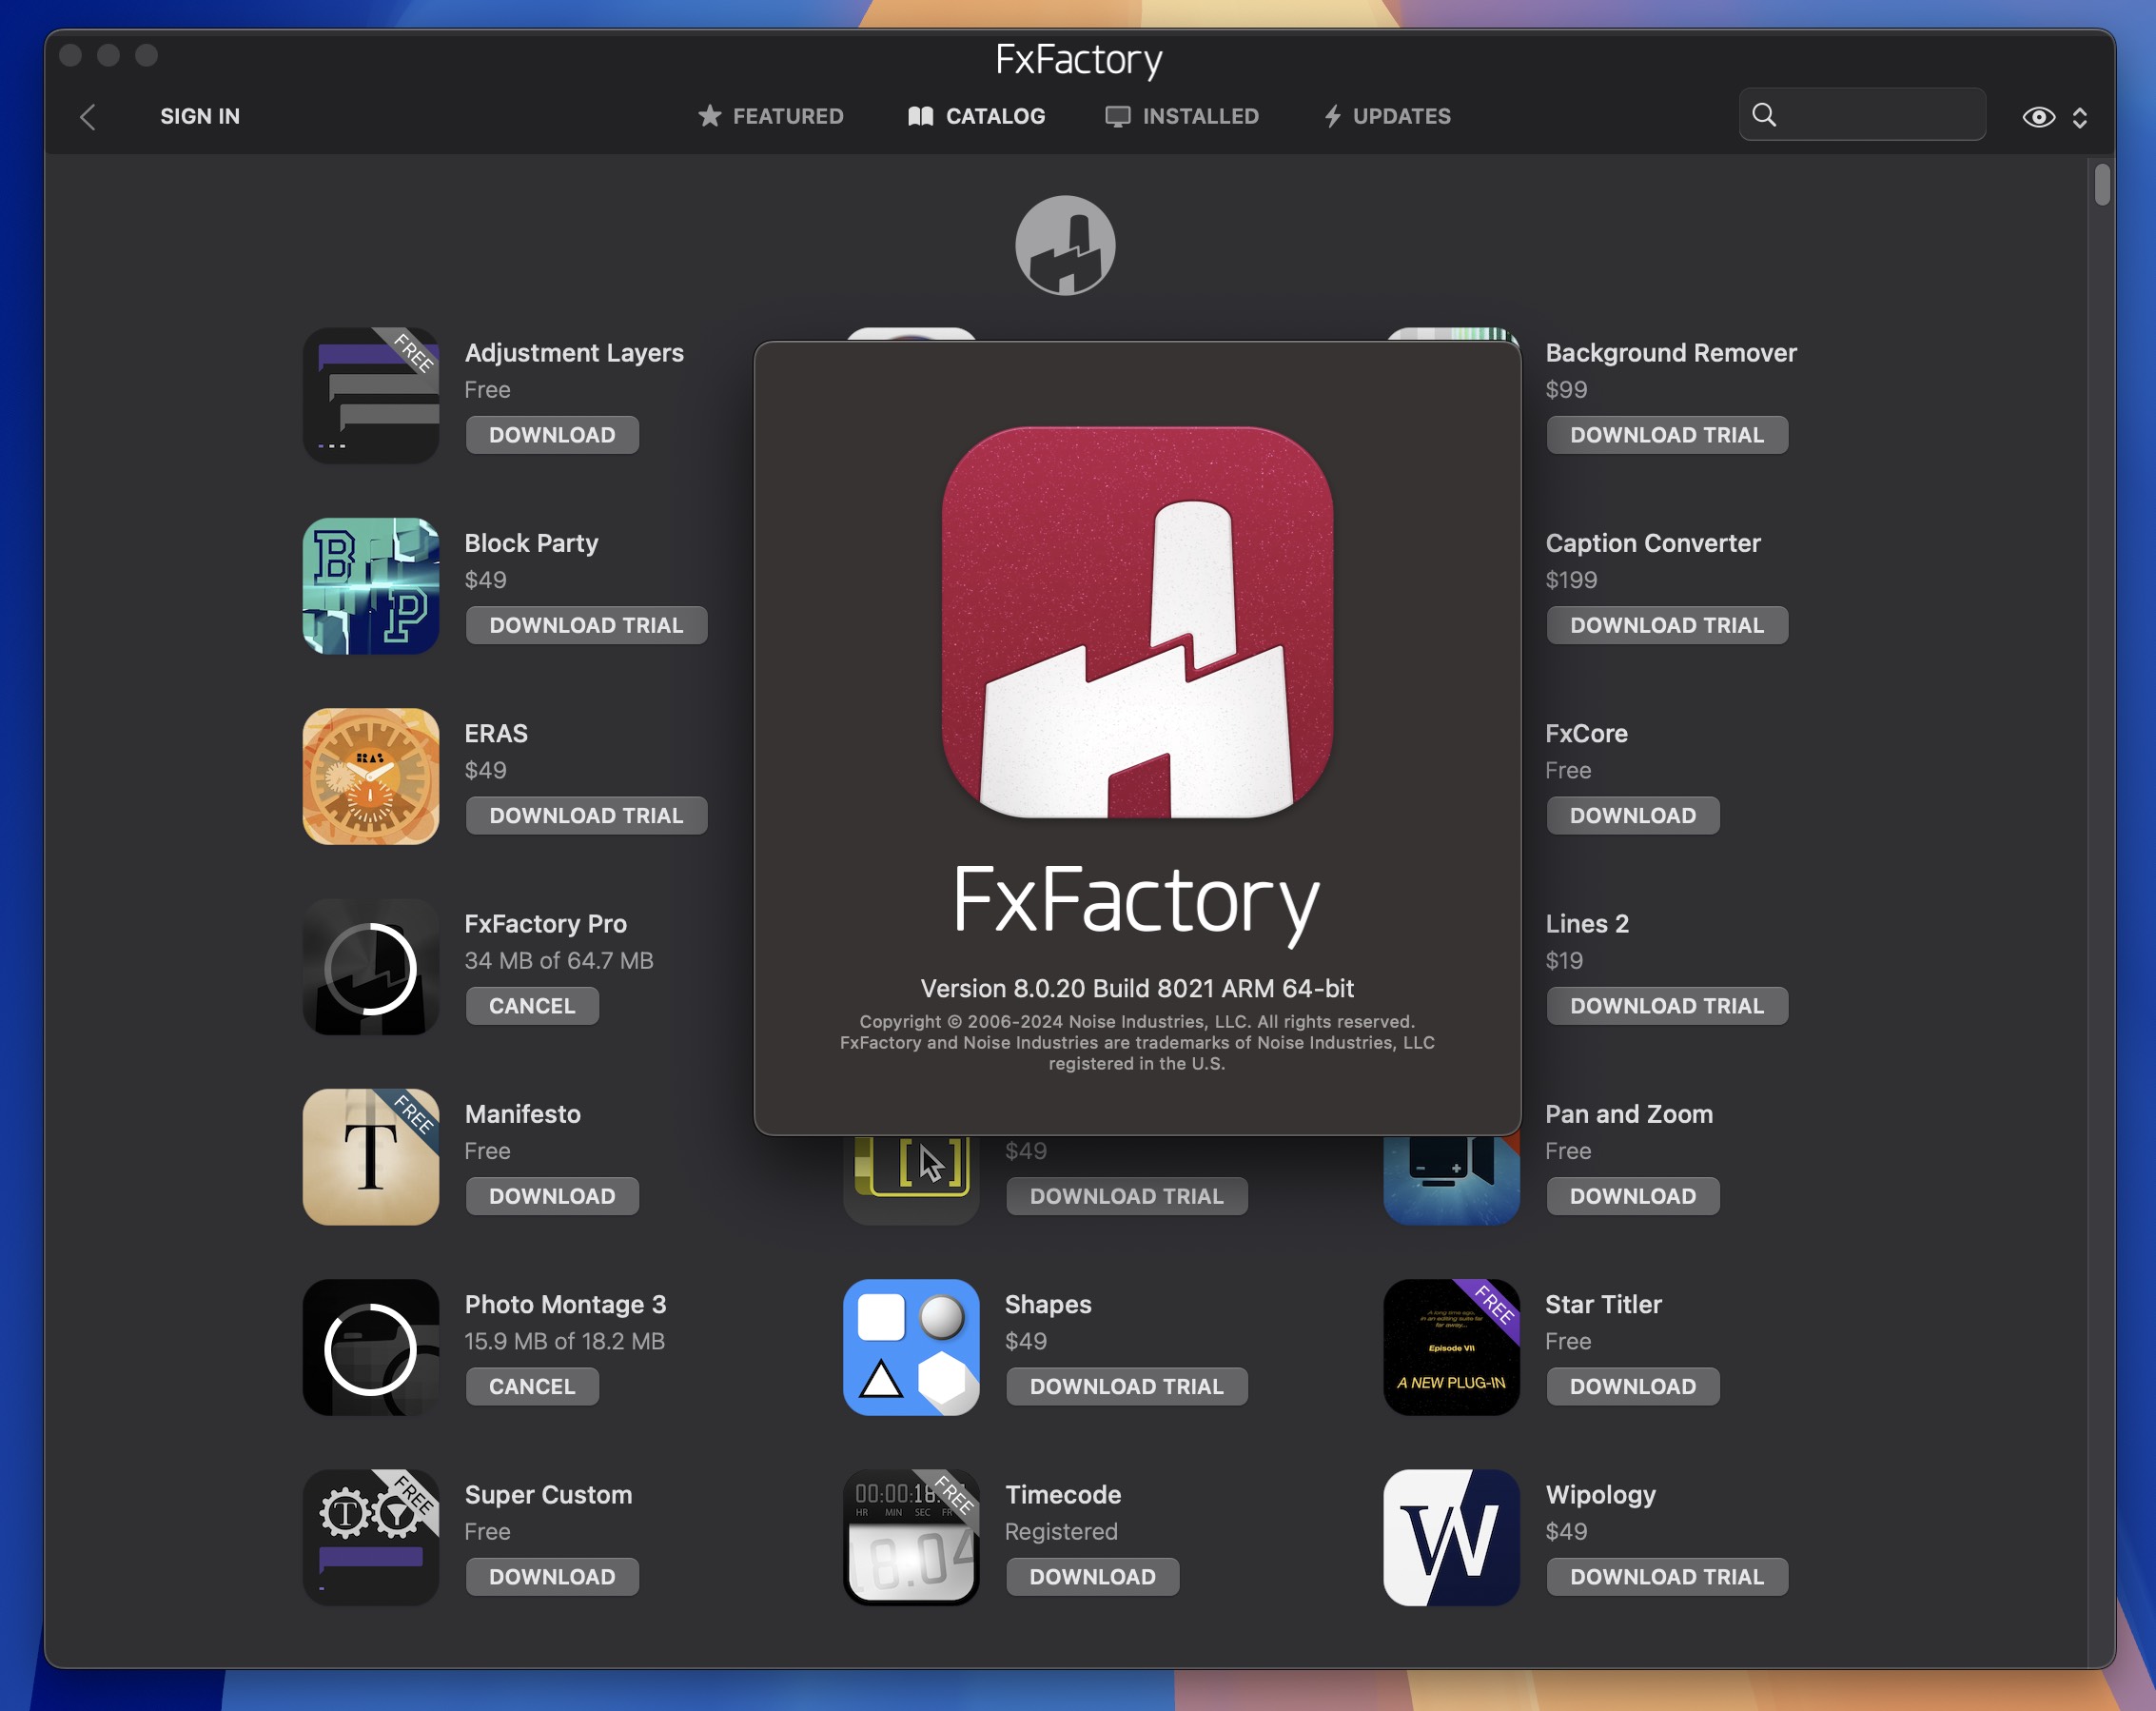Toggle the visibility eye icon
Screen dimensions: 2156x1711
tap(2037, 115)
